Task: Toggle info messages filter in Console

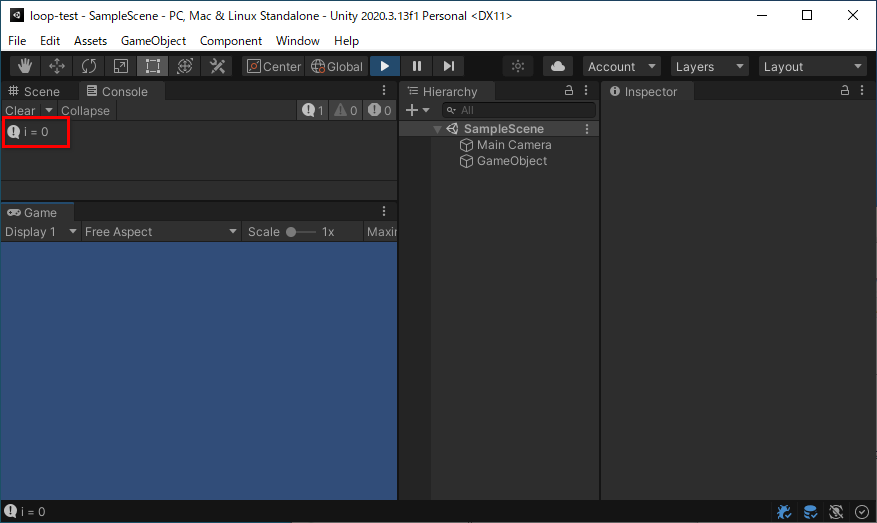Action: 313,111
